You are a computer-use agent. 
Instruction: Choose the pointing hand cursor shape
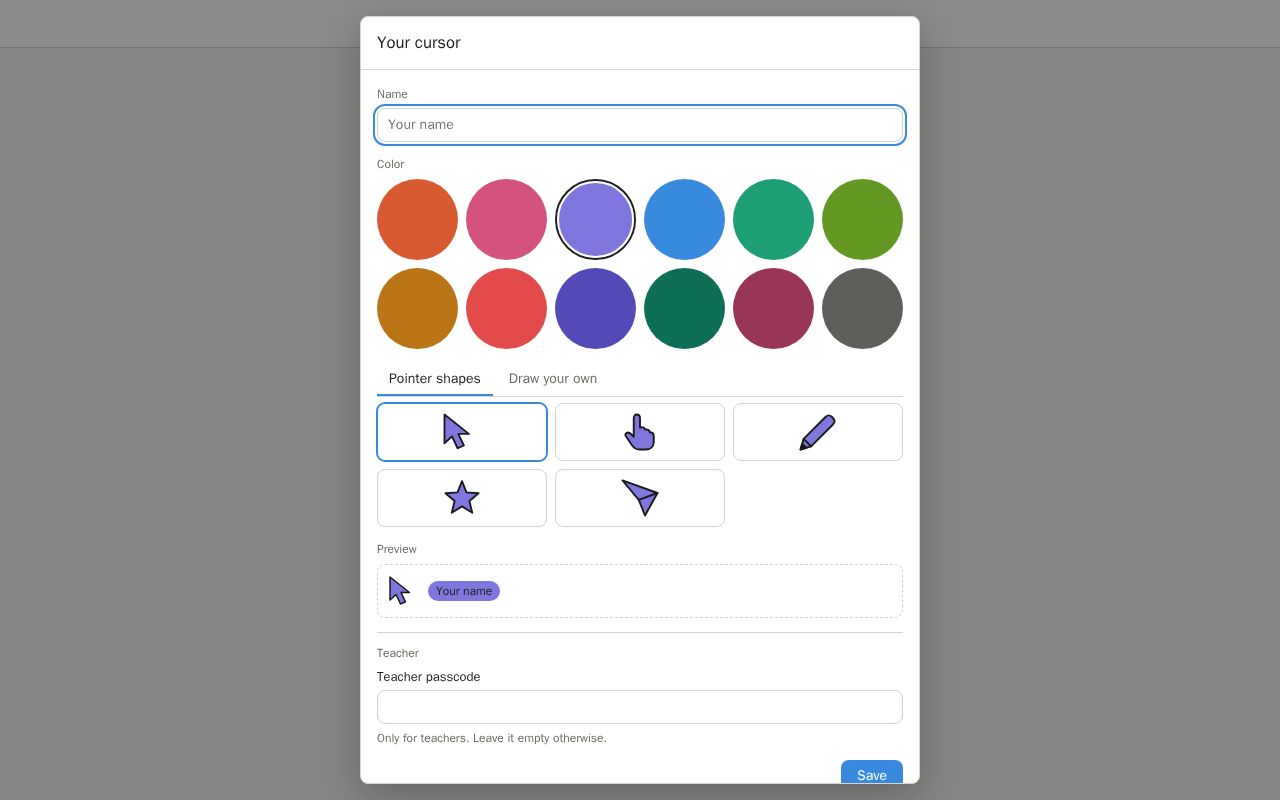coord(640,432)
